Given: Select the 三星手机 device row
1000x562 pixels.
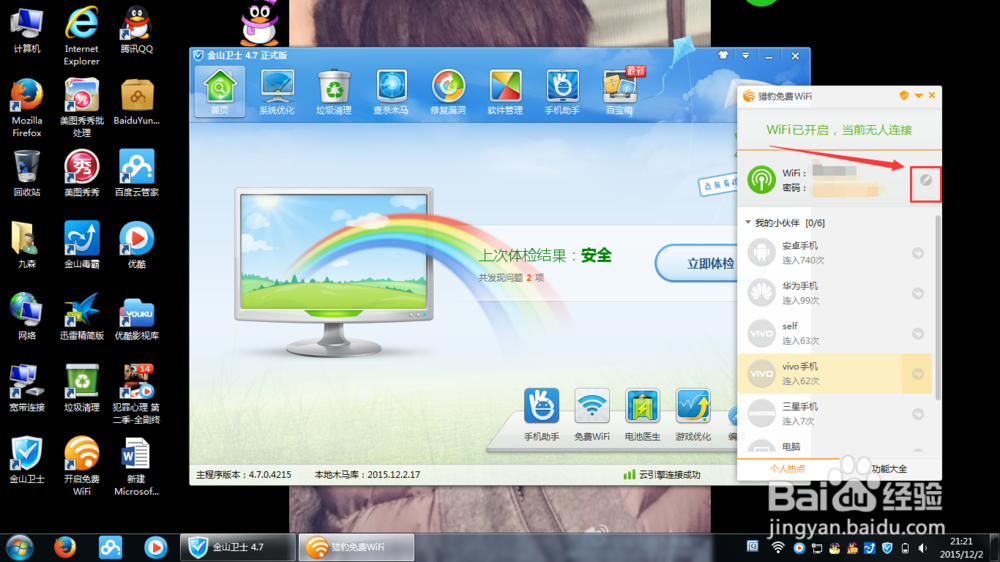Looking at the screenshot, I should 835,414.
